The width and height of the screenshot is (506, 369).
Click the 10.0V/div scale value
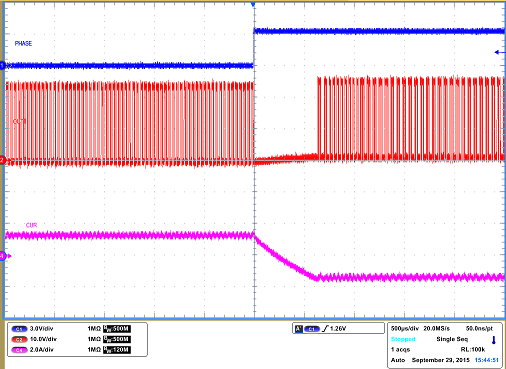tap(43, 339)
